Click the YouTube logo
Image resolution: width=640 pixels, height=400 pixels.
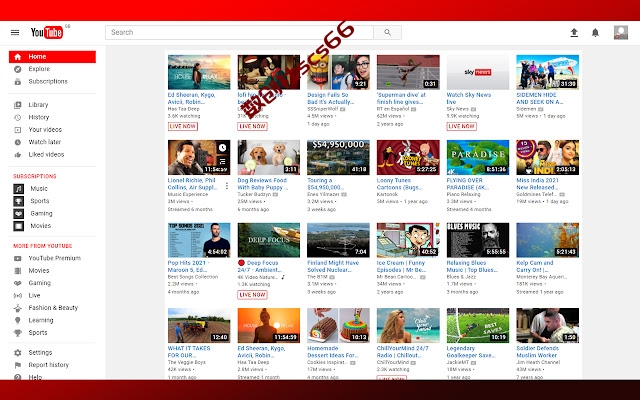(47, 32)
